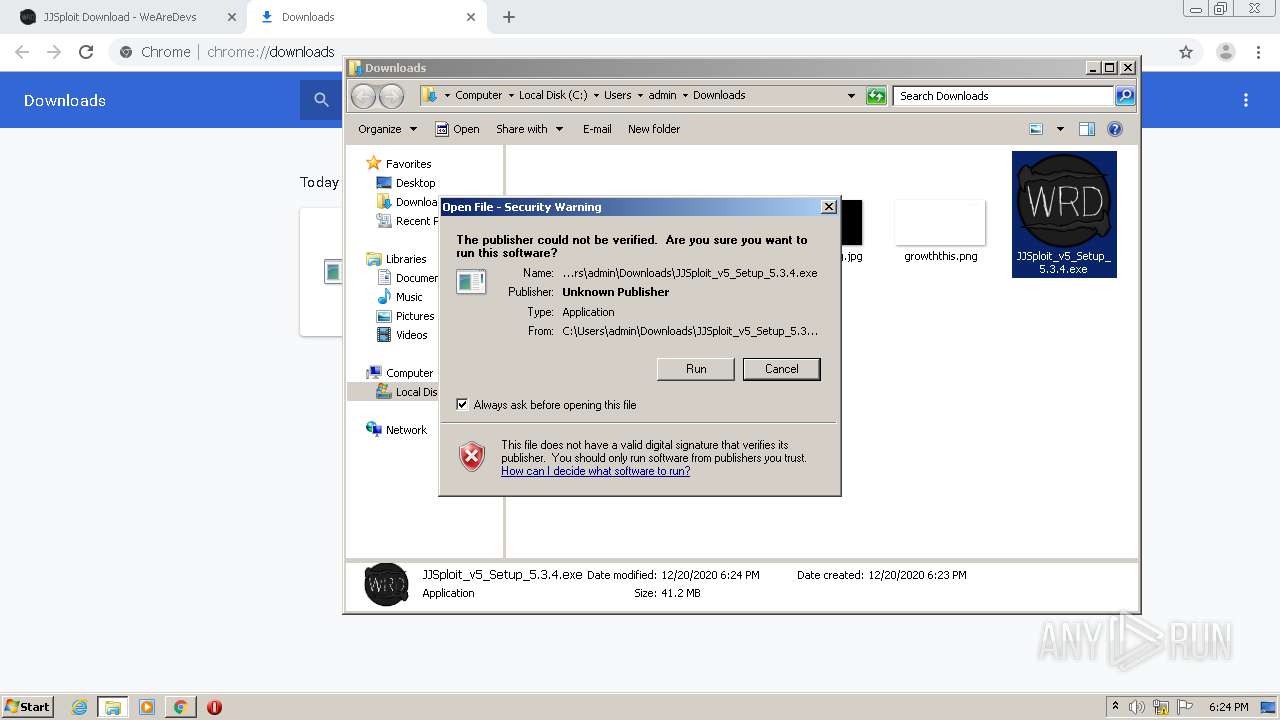Expand the address bar history dropdown

click(x=851, y=96)
